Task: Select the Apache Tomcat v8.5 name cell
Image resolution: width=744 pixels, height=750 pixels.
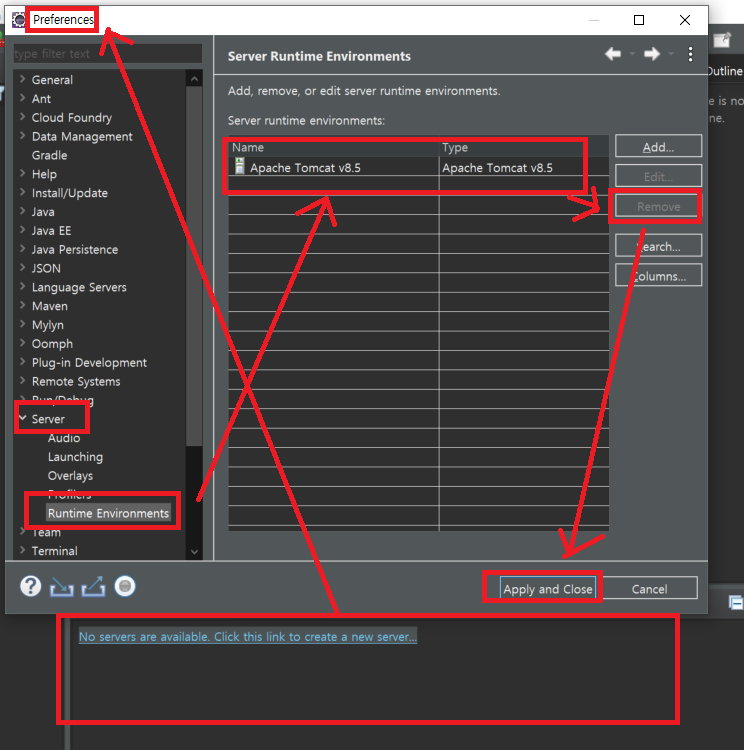Action: click(x=333, y=167)
